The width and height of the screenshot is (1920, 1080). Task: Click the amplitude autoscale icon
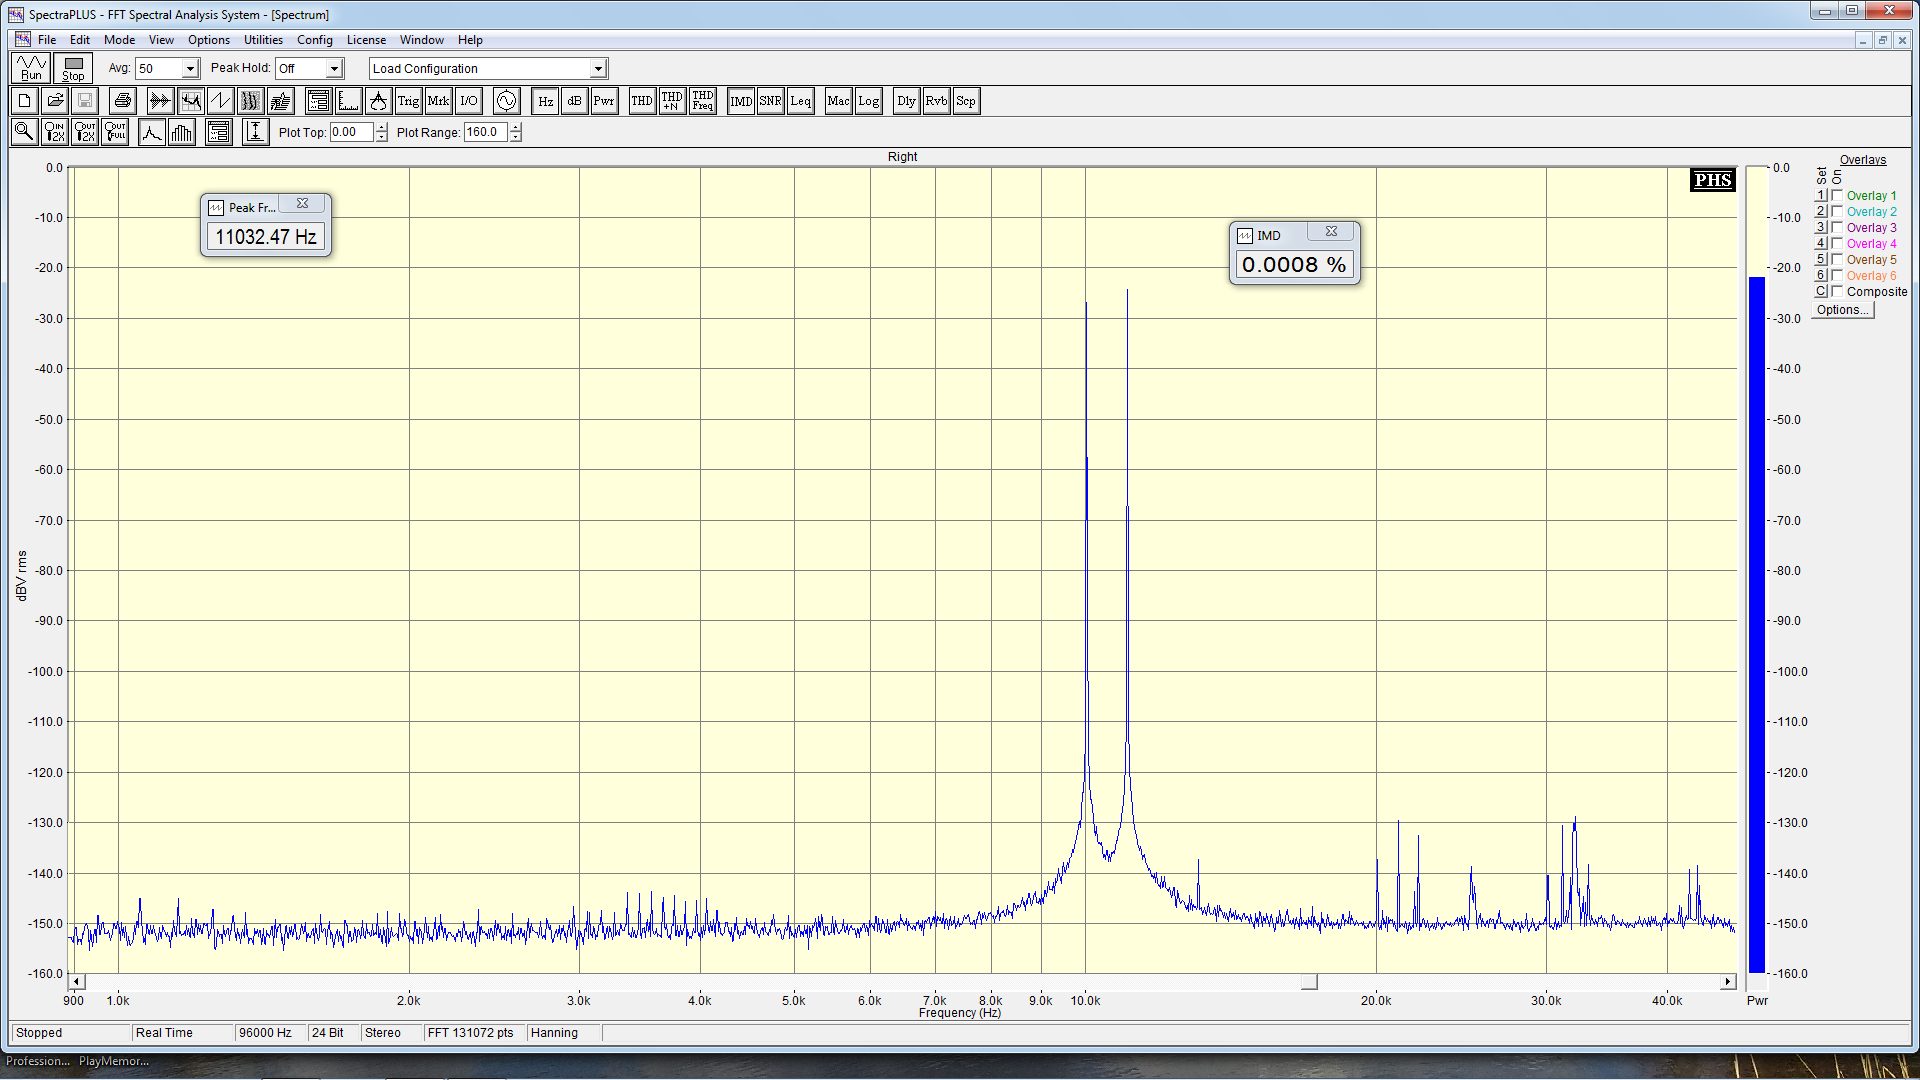pos(255,131)
